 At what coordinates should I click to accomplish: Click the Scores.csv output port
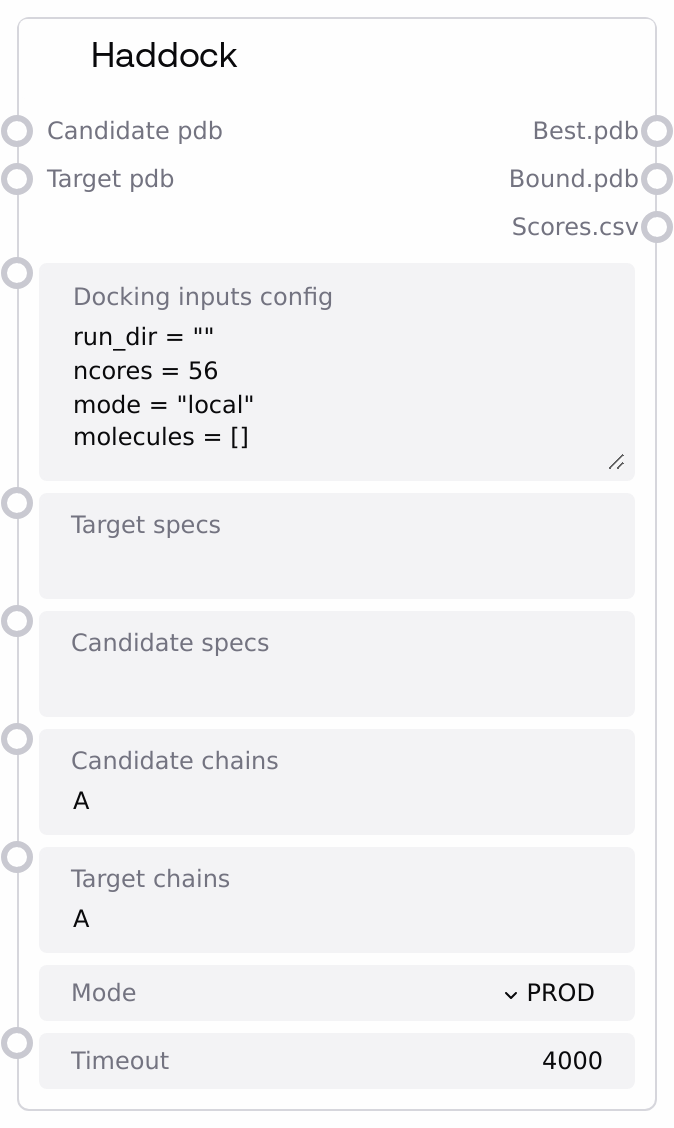click(x=656, y=227)
